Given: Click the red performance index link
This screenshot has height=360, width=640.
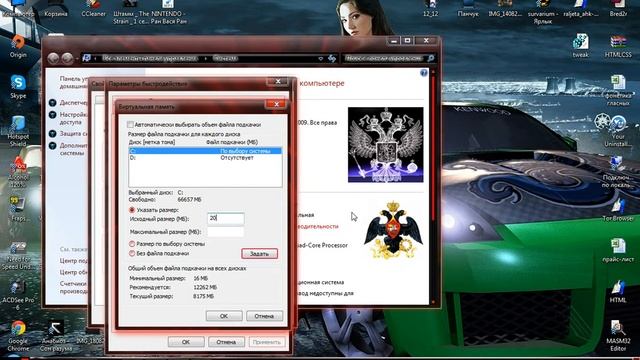Looking at the screenshot, I should [318, 226].
